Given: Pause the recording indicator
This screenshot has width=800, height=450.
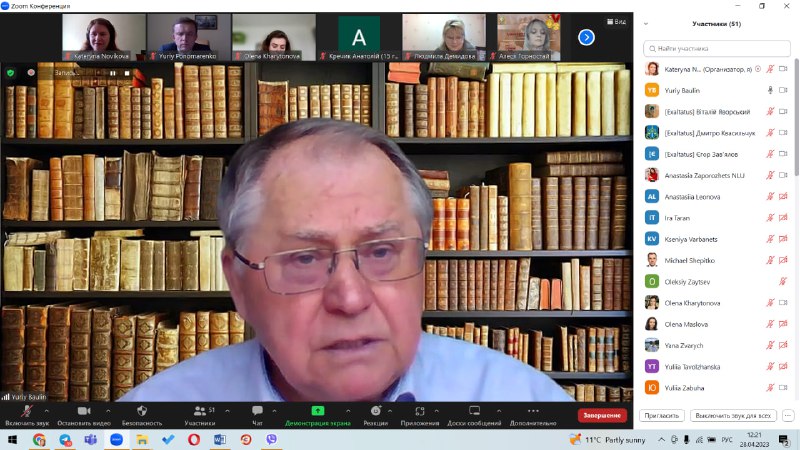Looking at the screenshot, I should point(112,72).
